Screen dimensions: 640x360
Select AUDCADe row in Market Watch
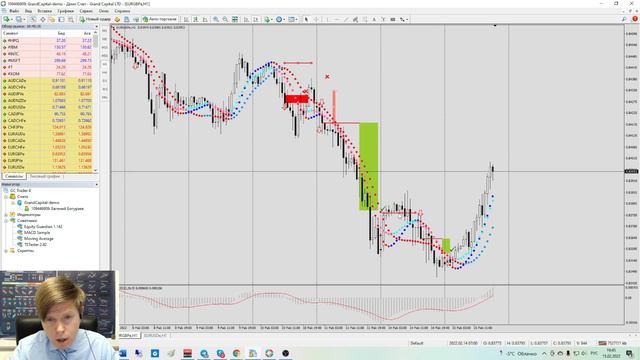pyautogui.click(x=47, y=80)
